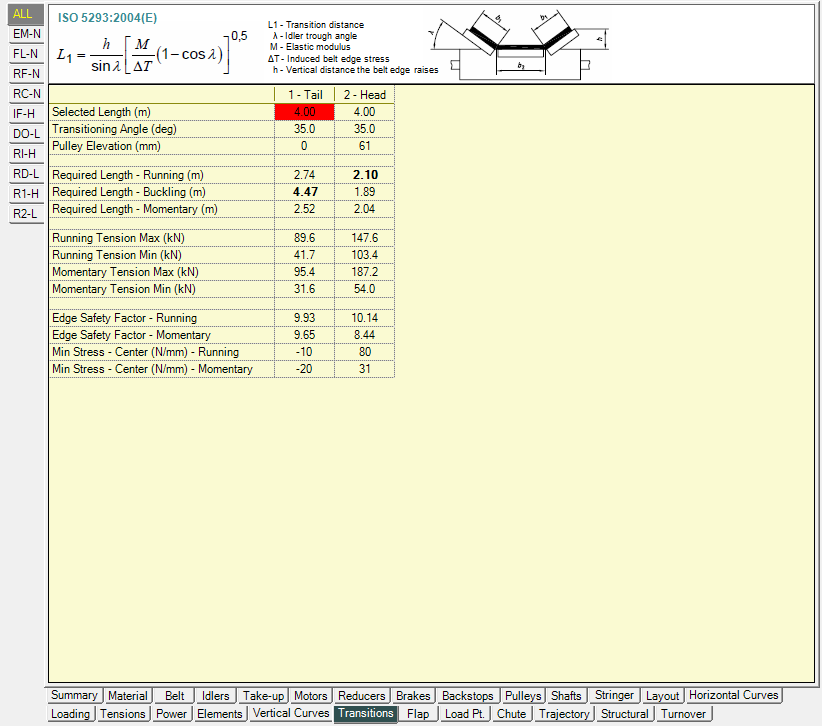The width and height of the screenshot is (822, 726).
Task: Click Transitioning Angle value for Tail
Action: tap(304, 129)
